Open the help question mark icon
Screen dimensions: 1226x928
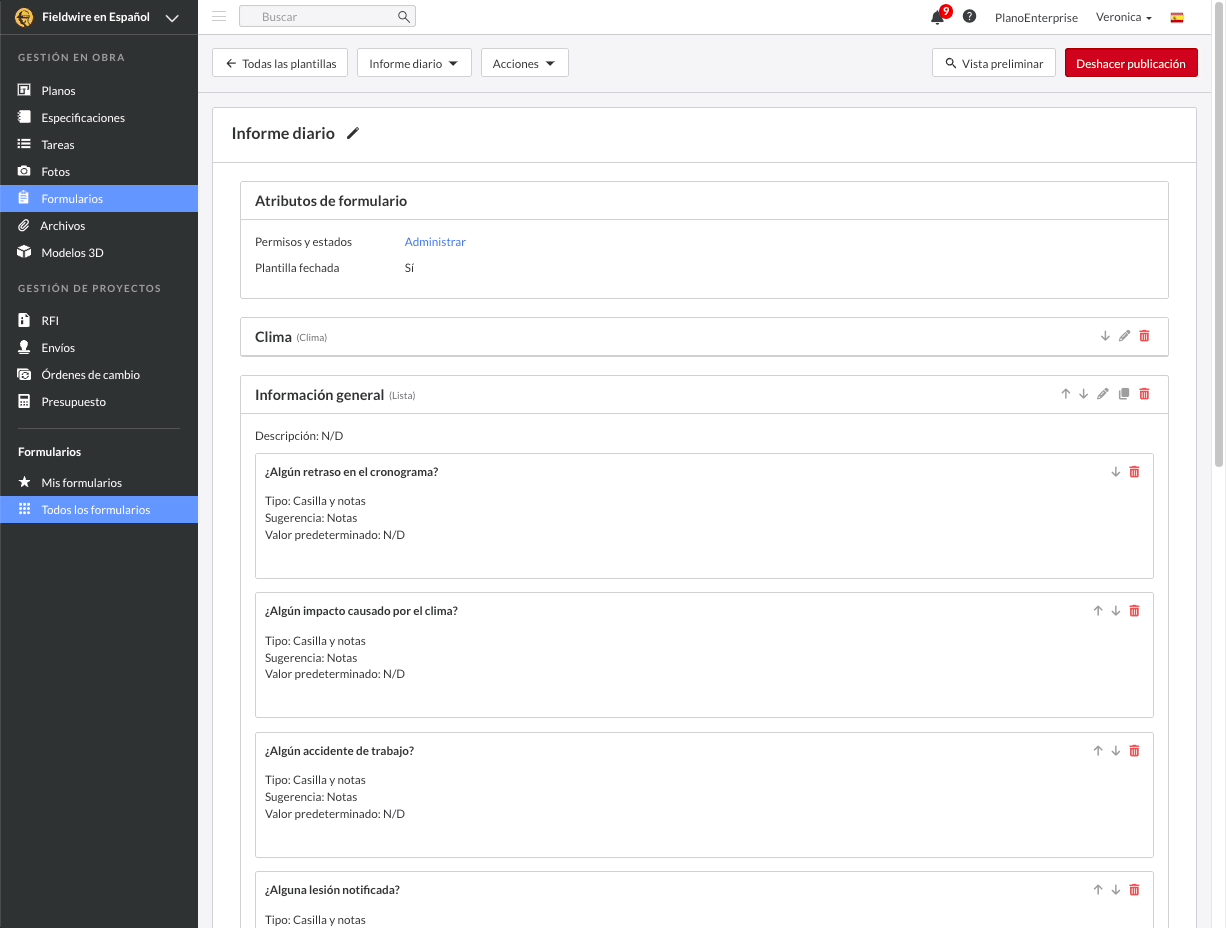click(x=969, y=17)
